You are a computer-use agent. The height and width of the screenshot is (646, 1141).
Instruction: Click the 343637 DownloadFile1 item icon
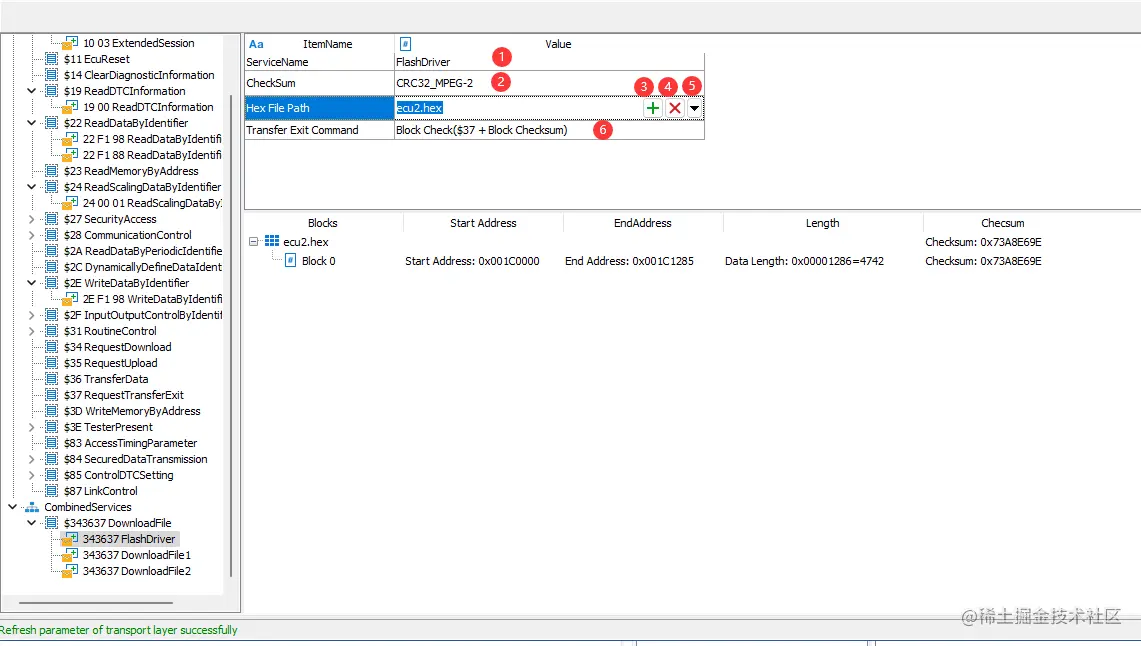(x=71, y=555)
